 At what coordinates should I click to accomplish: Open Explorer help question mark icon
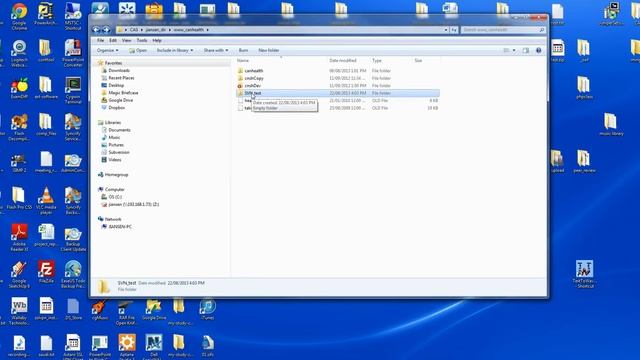[538, 50]
